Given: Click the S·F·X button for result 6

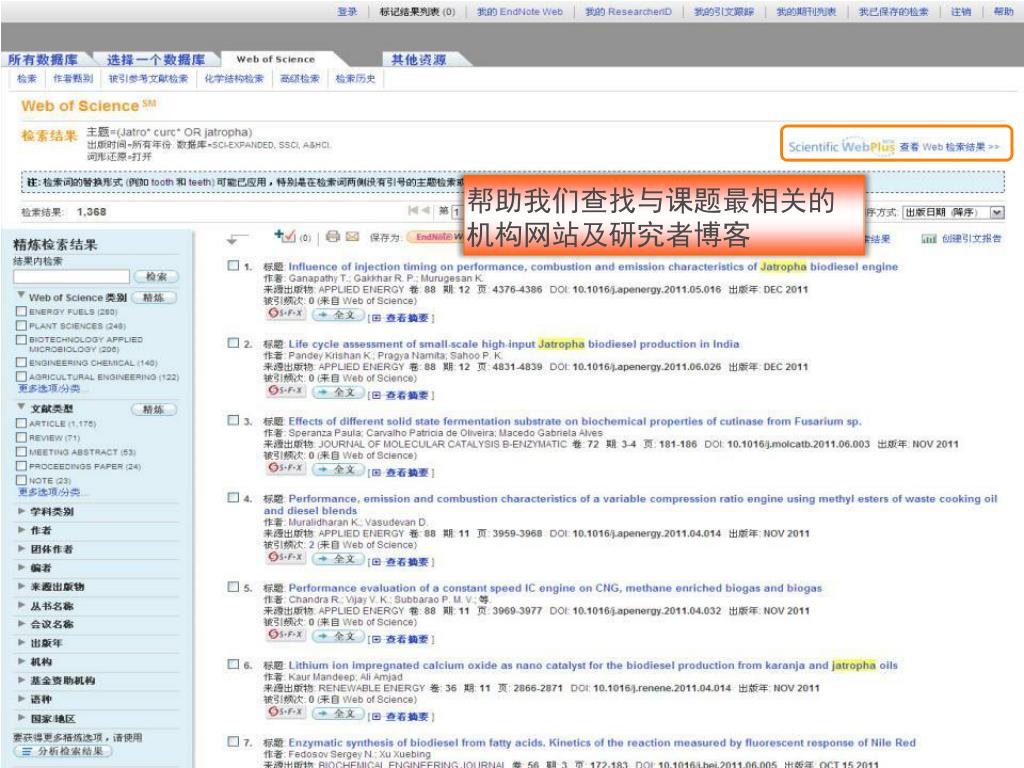Looking at the screenshot, I should click(x=285, y=712).
